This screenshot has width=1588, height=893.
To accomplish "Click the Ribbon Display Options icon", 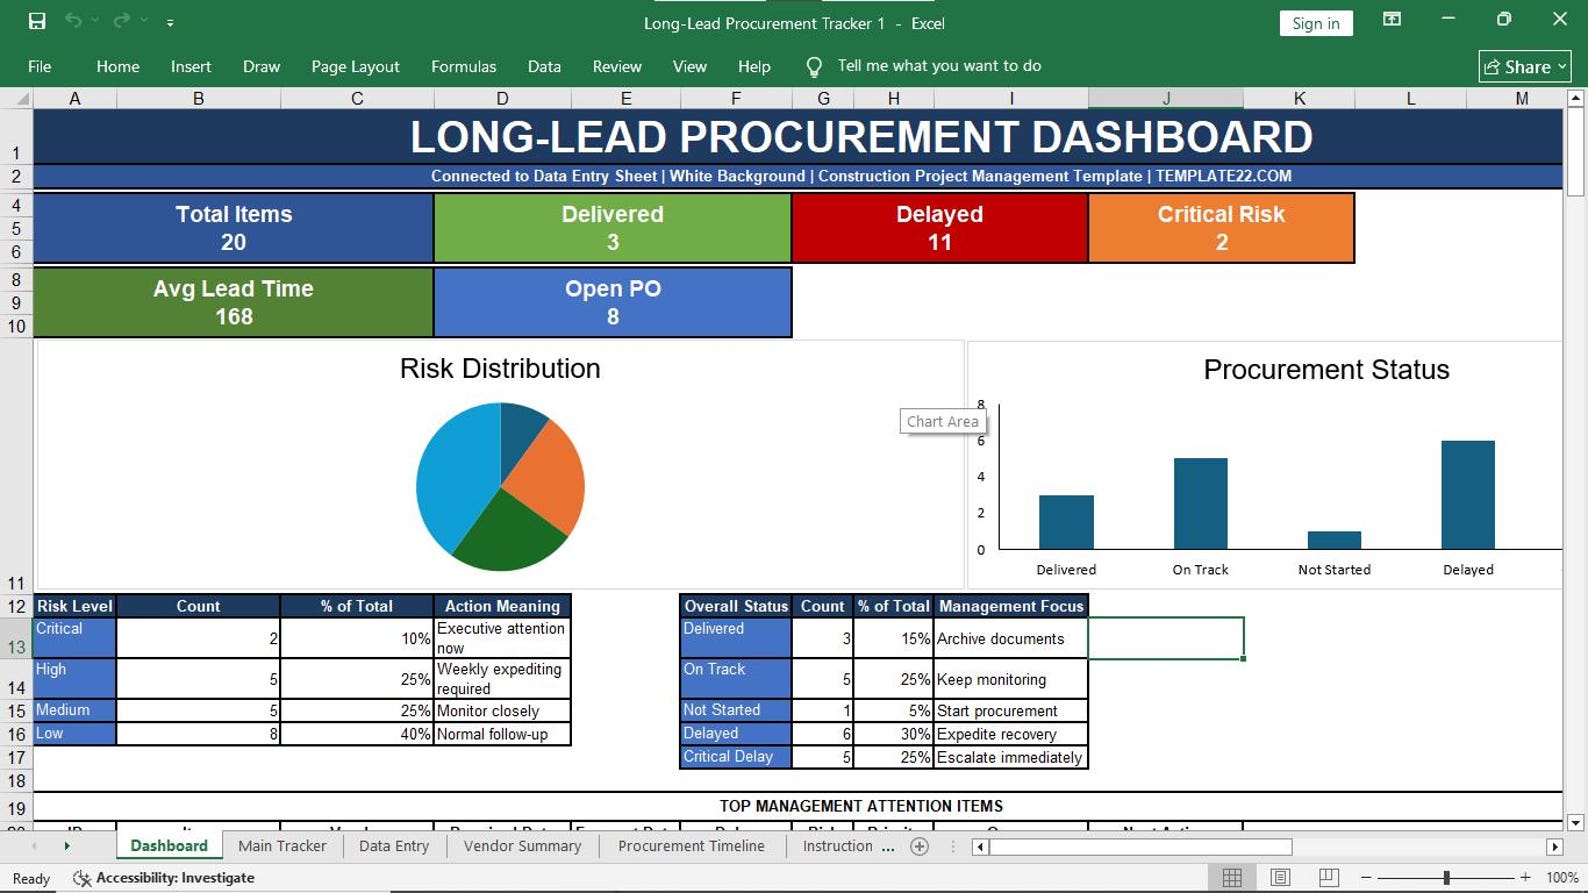I will (x=1391, y=20).
